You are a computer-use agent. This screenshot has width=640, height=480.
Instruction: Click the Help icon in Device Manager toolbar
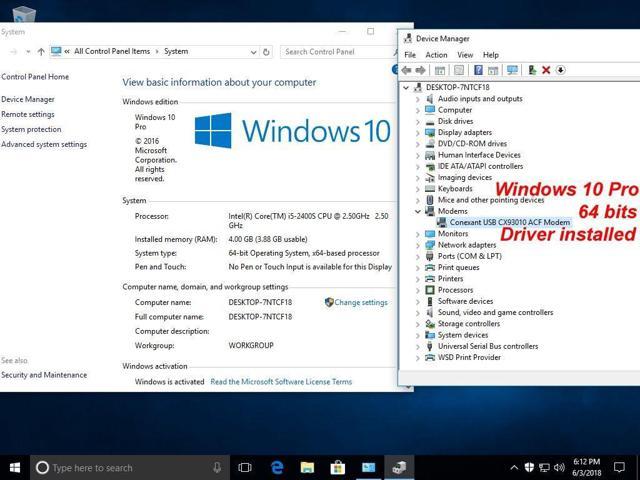(x=478, y=70)
